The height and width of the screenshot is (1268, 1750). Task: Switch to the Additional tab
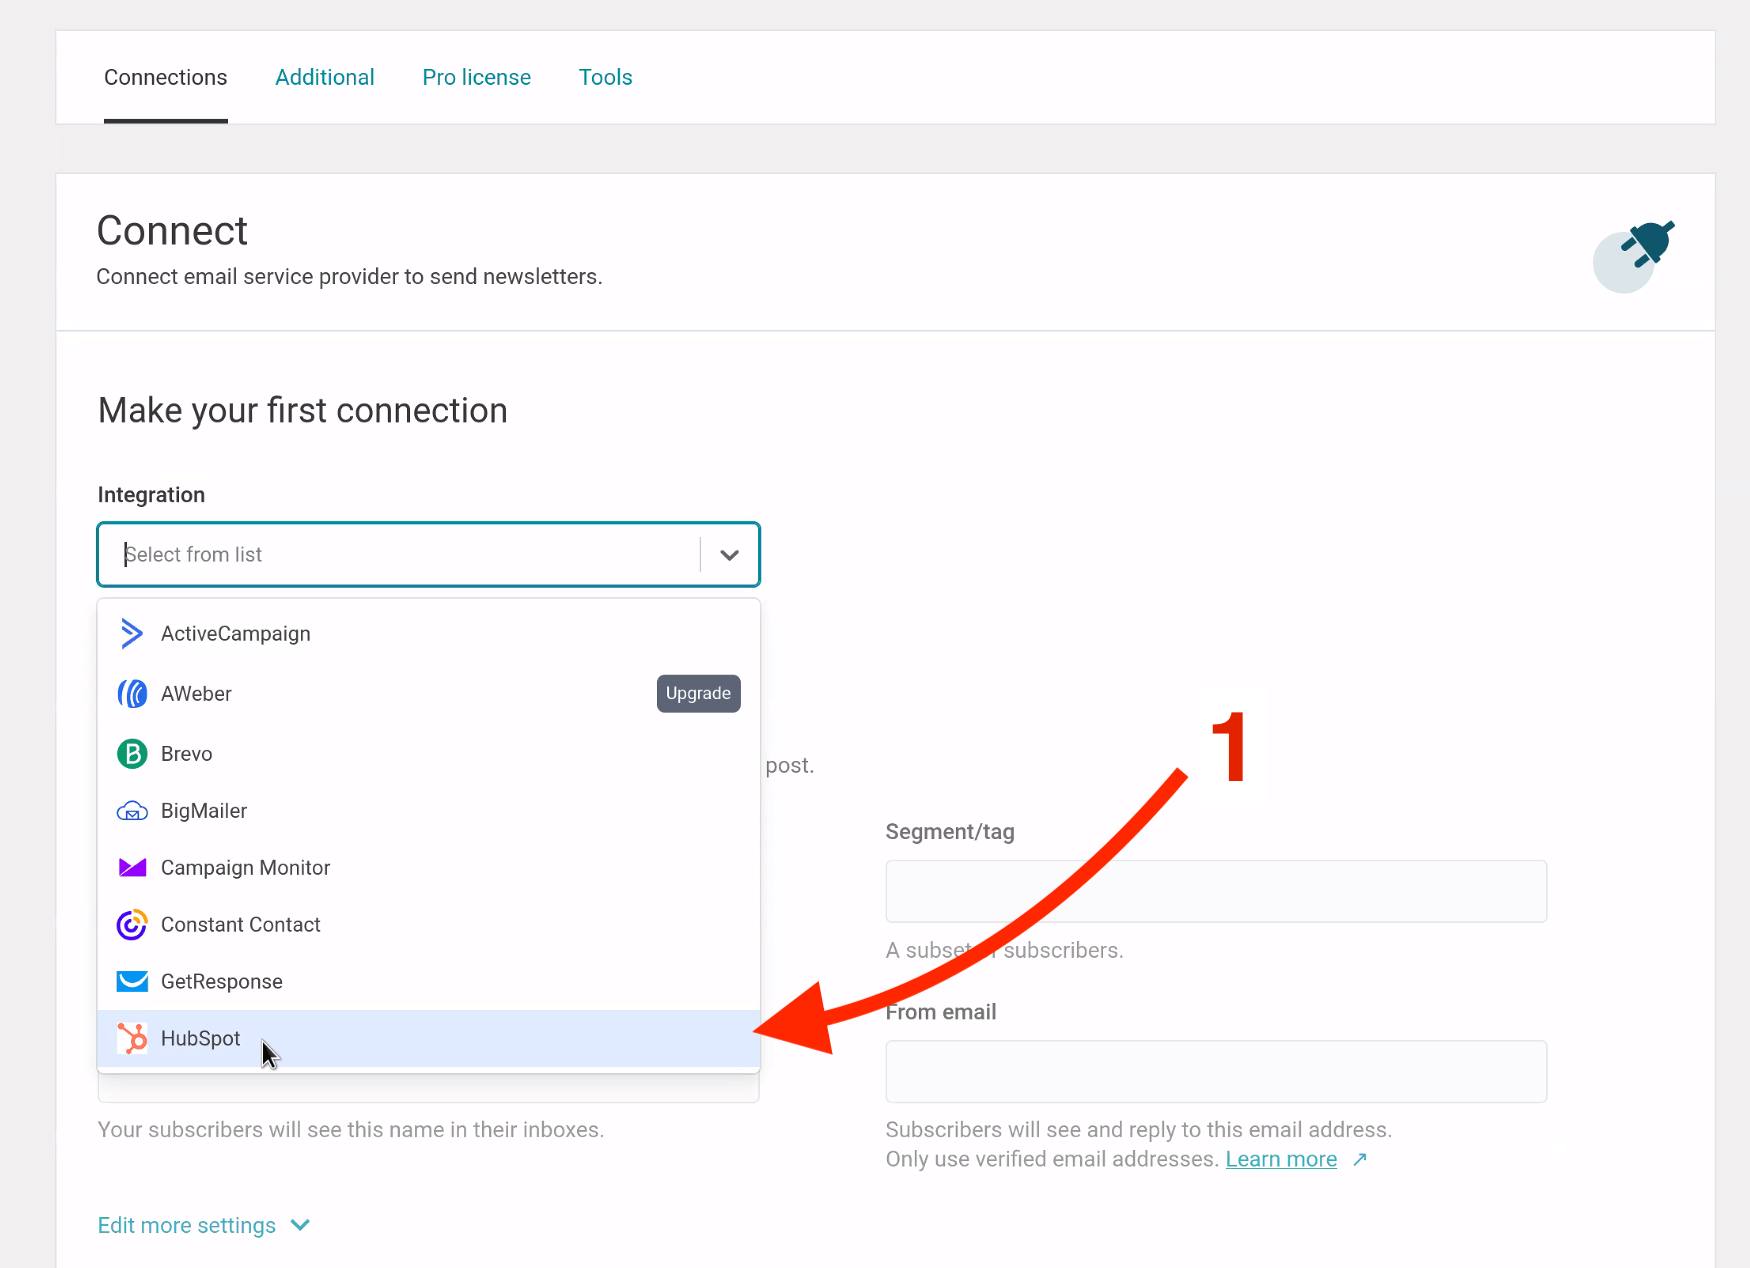tap(325, 78)
